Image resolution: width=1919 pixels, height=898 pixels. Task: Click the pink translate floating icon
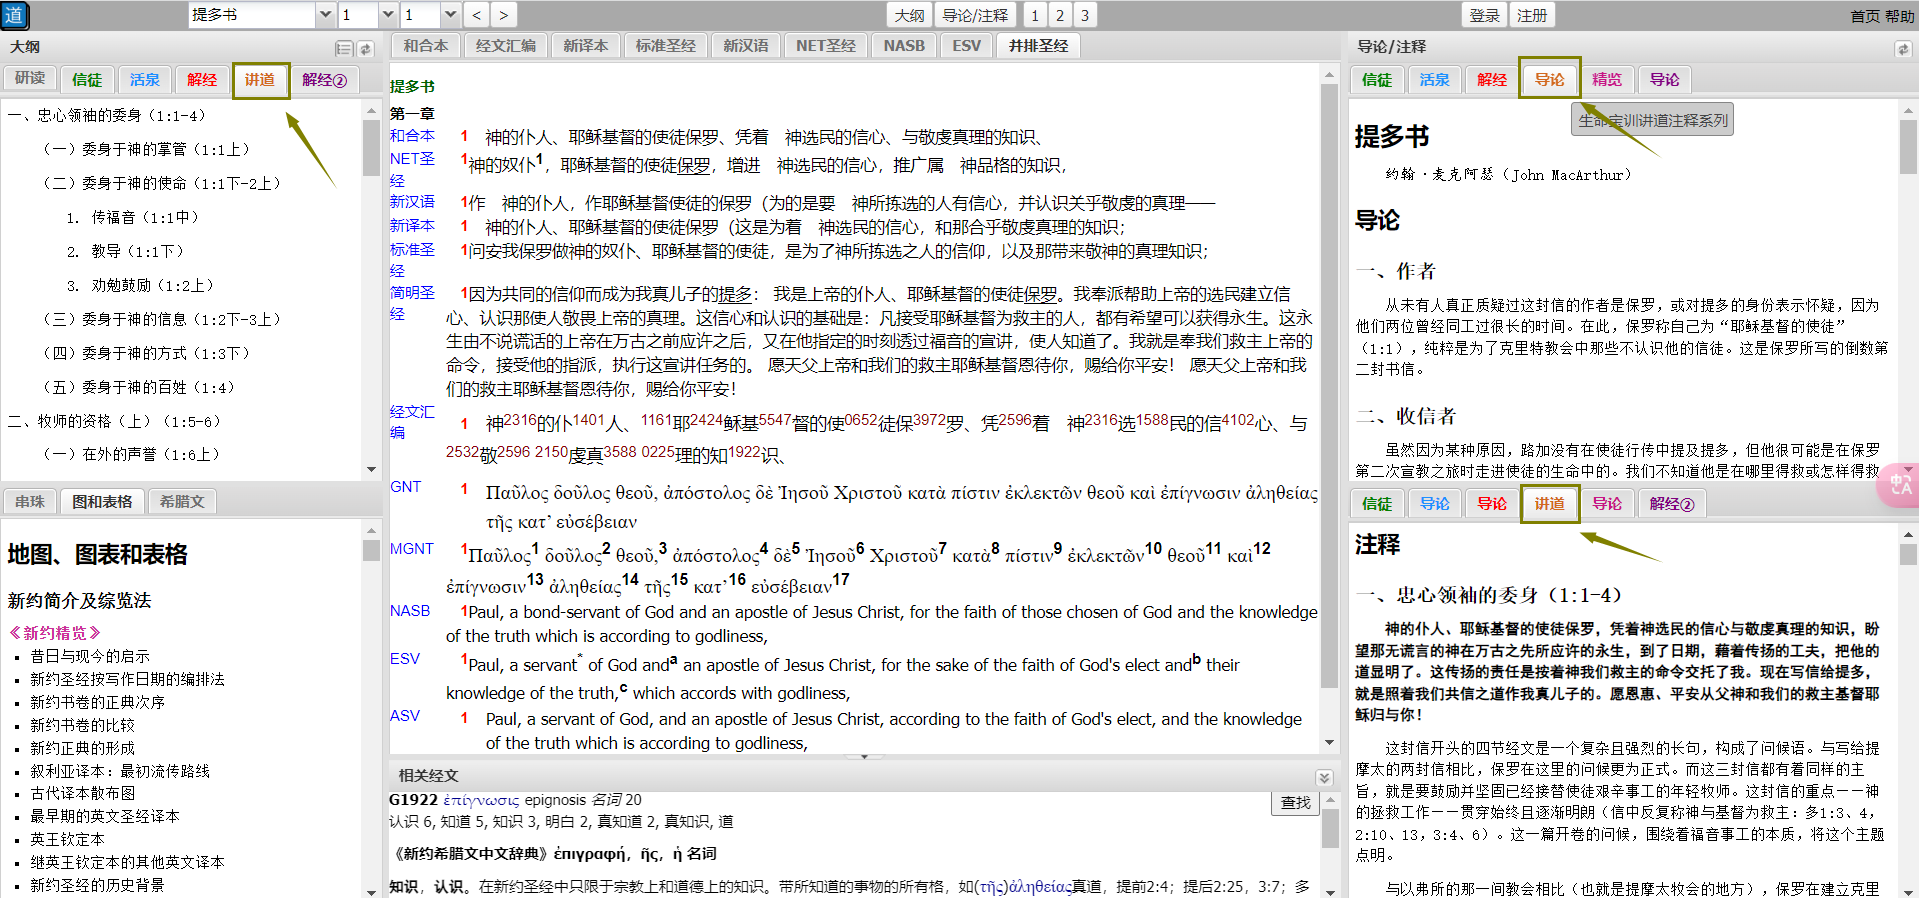(x=1899, y=486)
